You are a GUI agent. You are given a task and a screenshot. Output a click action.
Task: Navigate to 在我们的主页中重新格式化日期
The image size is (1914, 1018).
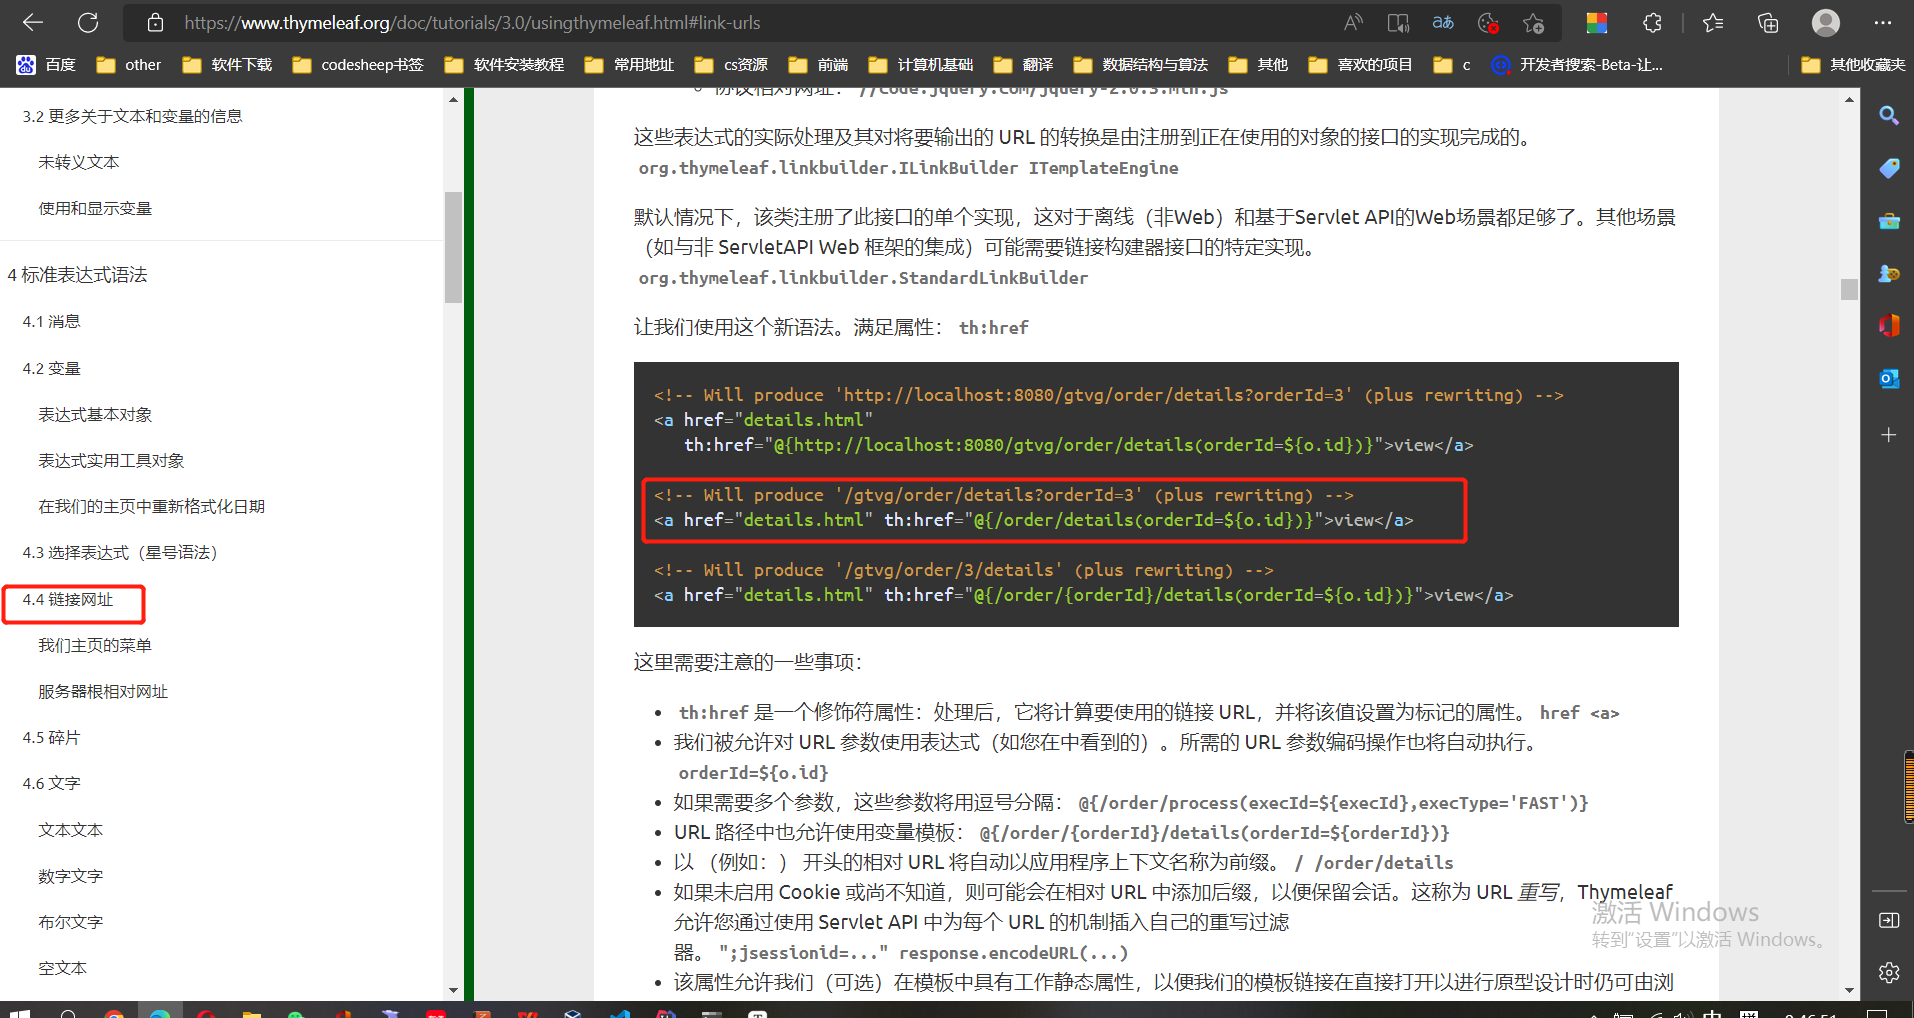point(152,506)
